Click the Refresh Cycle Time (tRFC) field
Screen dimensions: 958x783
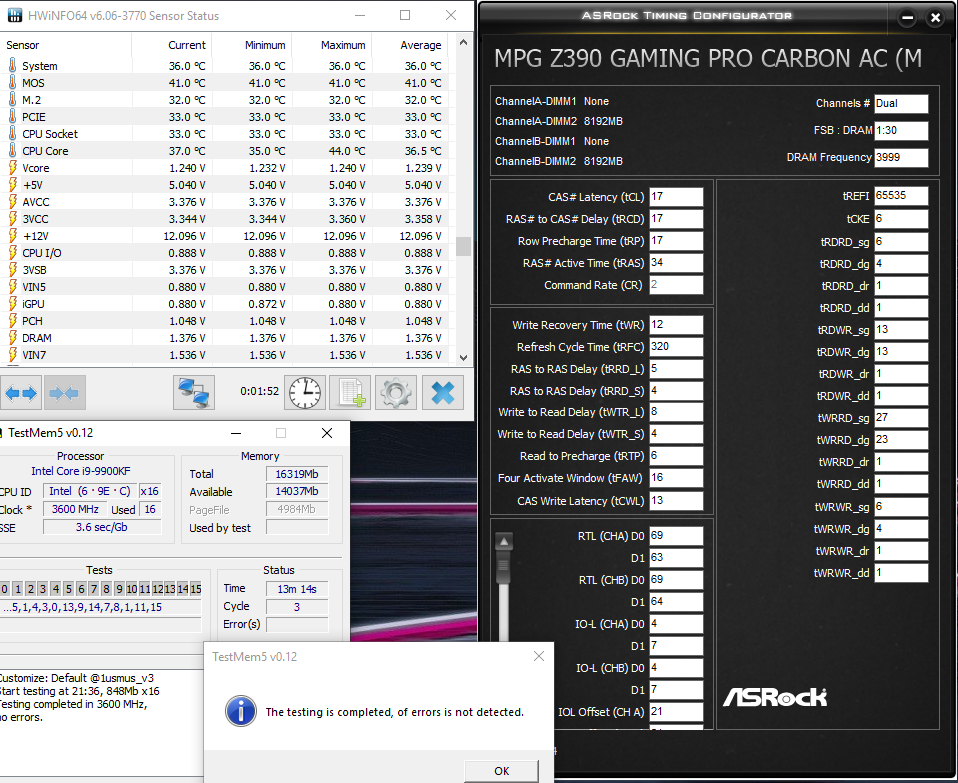(676, 347)
